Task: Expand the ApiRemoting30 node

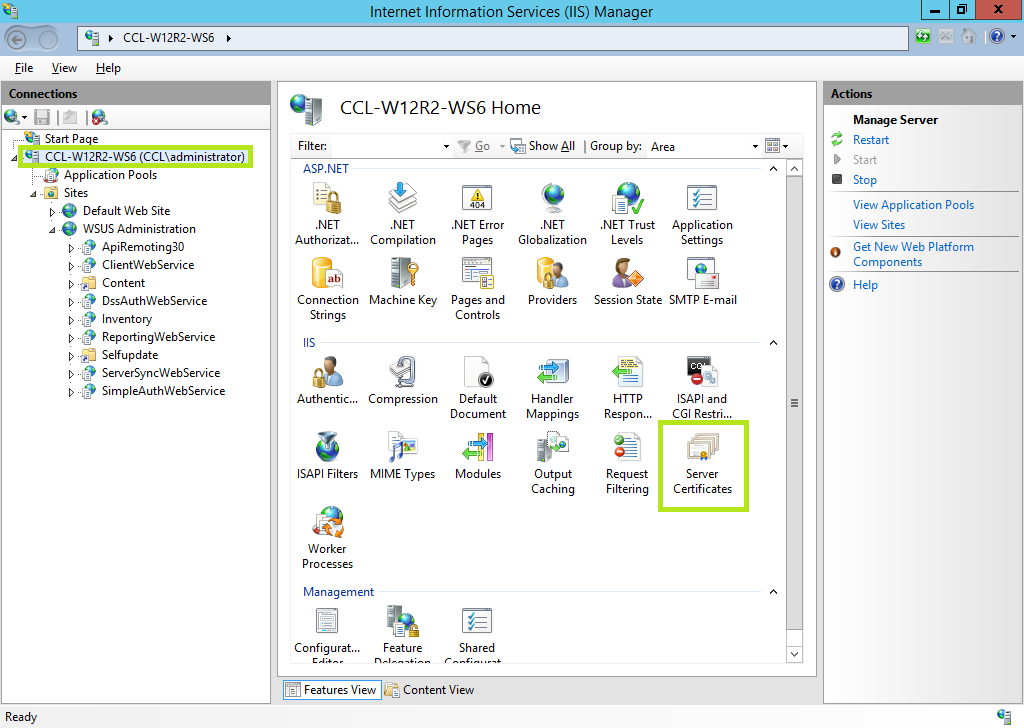Action: coord(71,248)
